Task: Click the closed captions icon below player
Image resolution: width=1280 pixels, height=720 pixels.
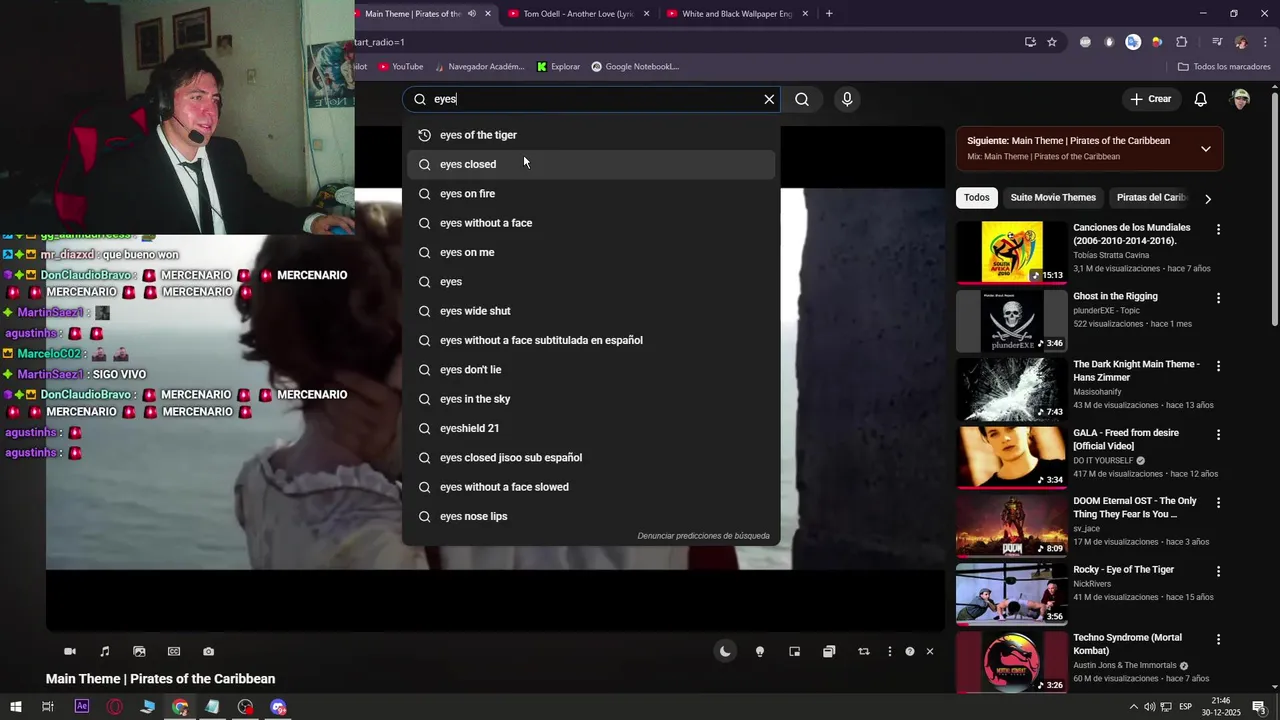Action: [174, 652]
